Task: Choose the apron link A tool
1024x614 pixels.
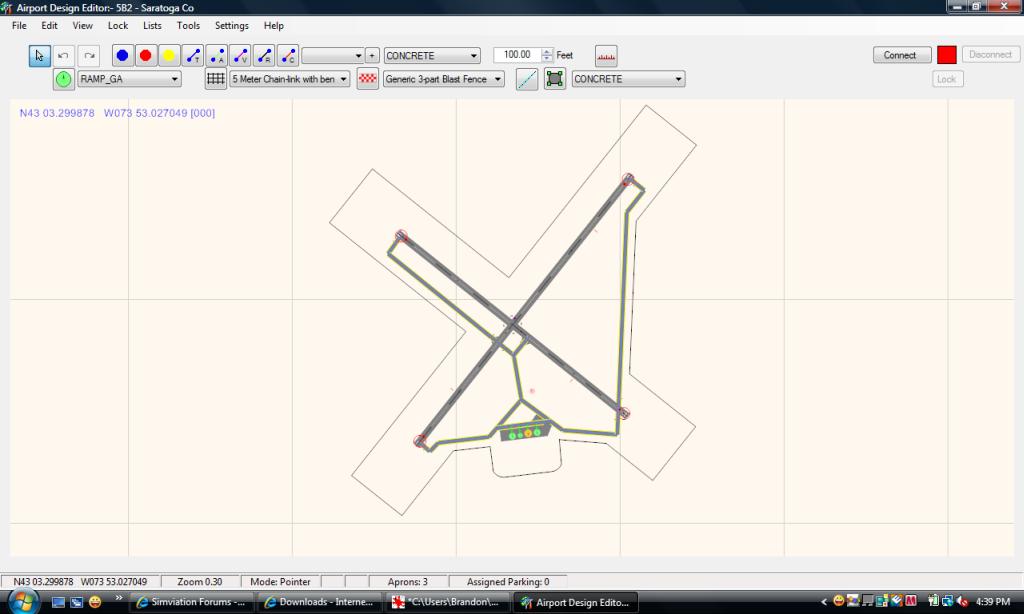Action: [x=217, y=56]
